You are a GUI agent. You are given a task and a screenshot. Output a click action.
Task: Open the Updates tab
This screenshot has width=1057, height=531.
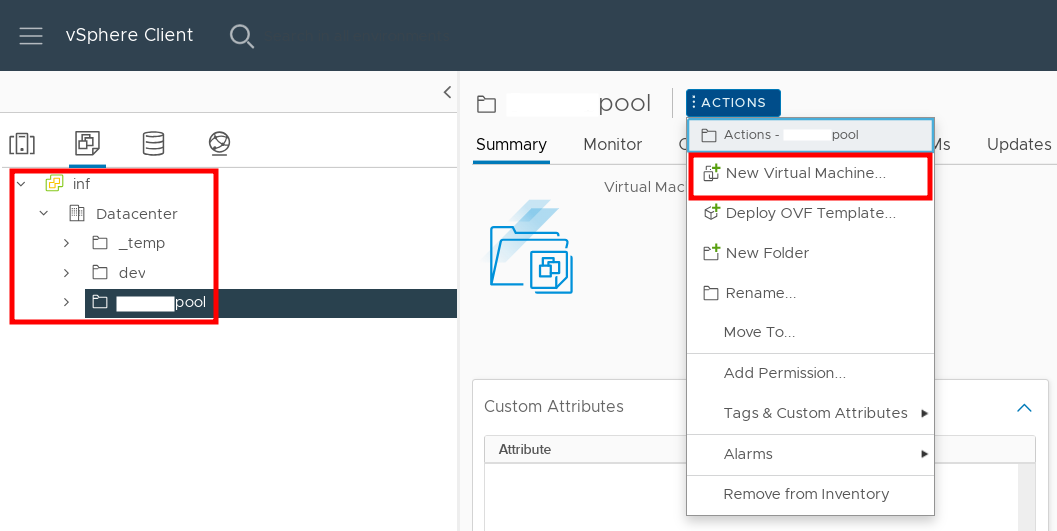[1018, 144]
